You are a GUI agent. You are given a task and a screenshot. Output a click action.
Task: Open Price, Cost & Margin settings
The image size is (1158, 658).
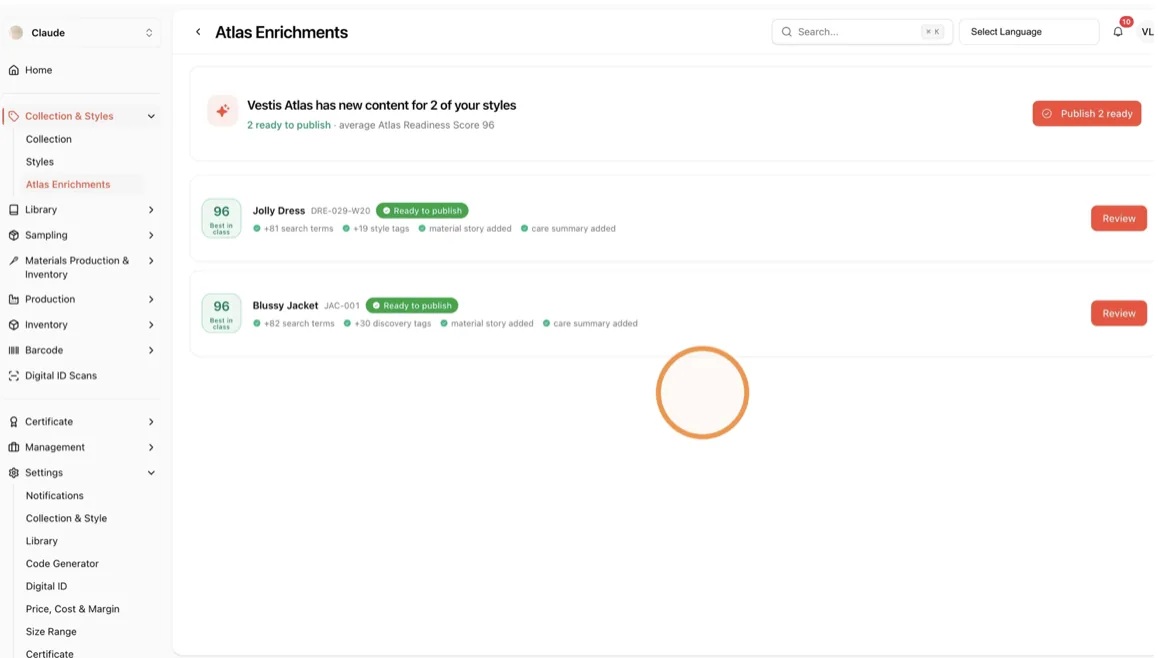(x=72, y=609)
